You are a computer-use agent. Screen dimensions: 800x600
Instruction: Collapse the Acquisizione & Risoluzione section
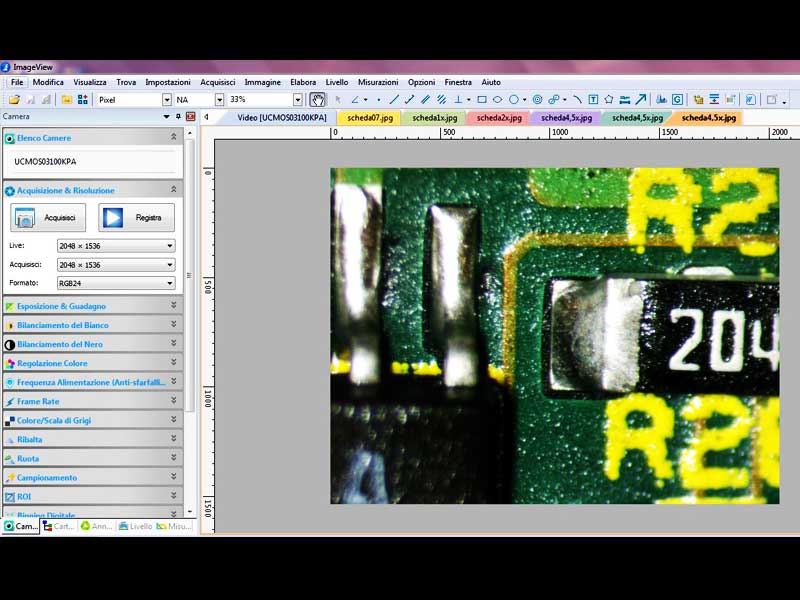173,189
